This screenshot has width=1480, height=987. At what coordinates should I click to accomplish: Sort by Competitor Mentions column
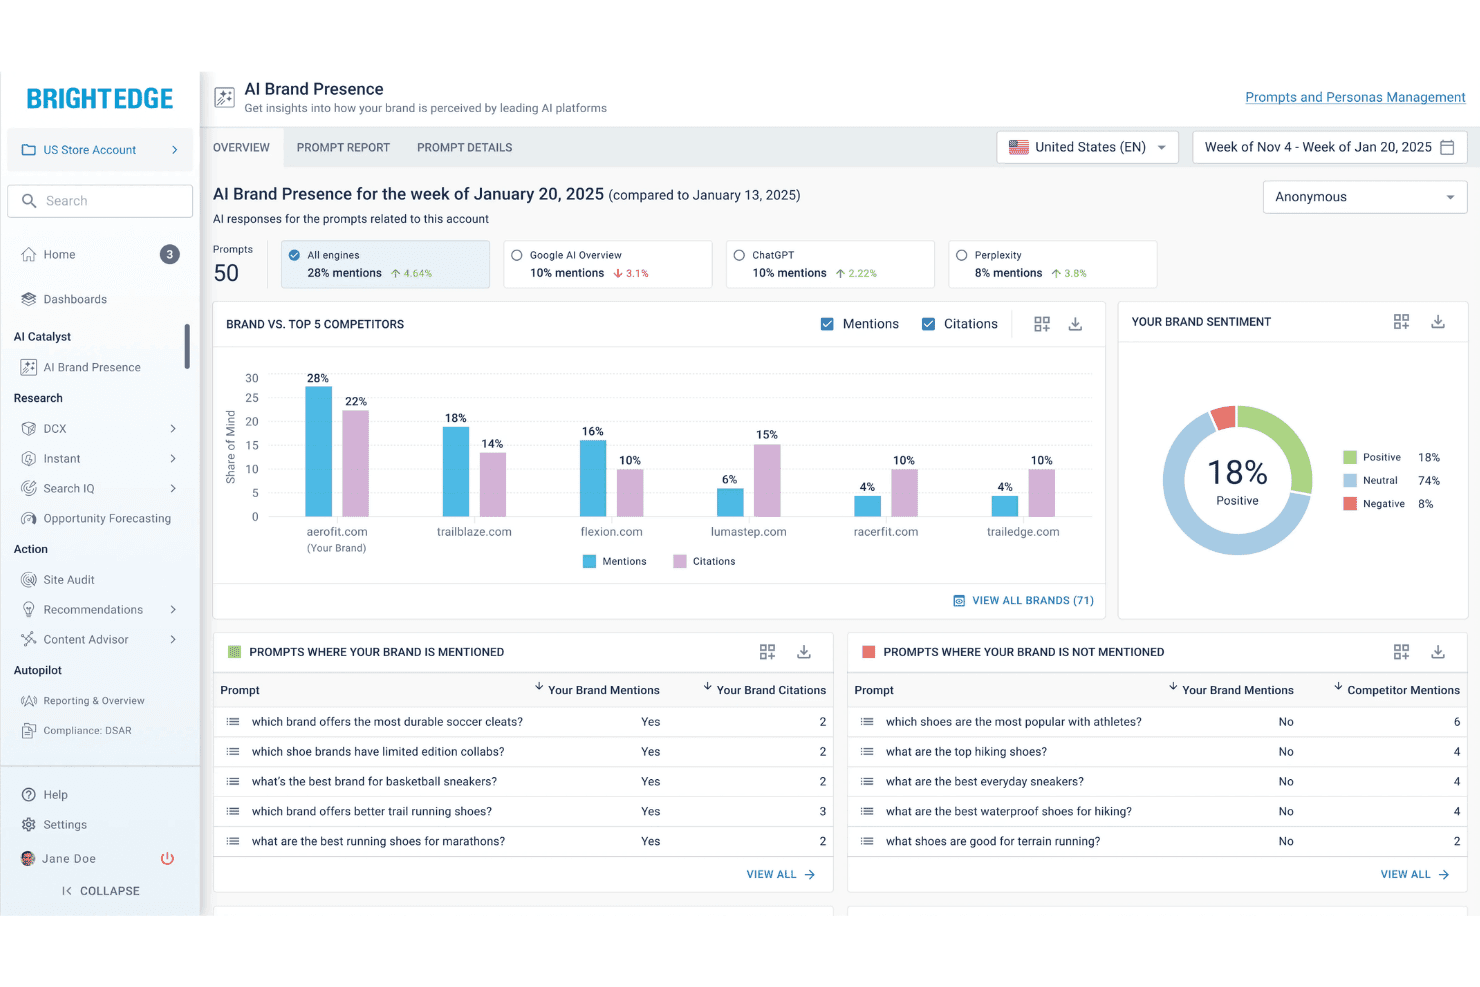coord(1396,689)
